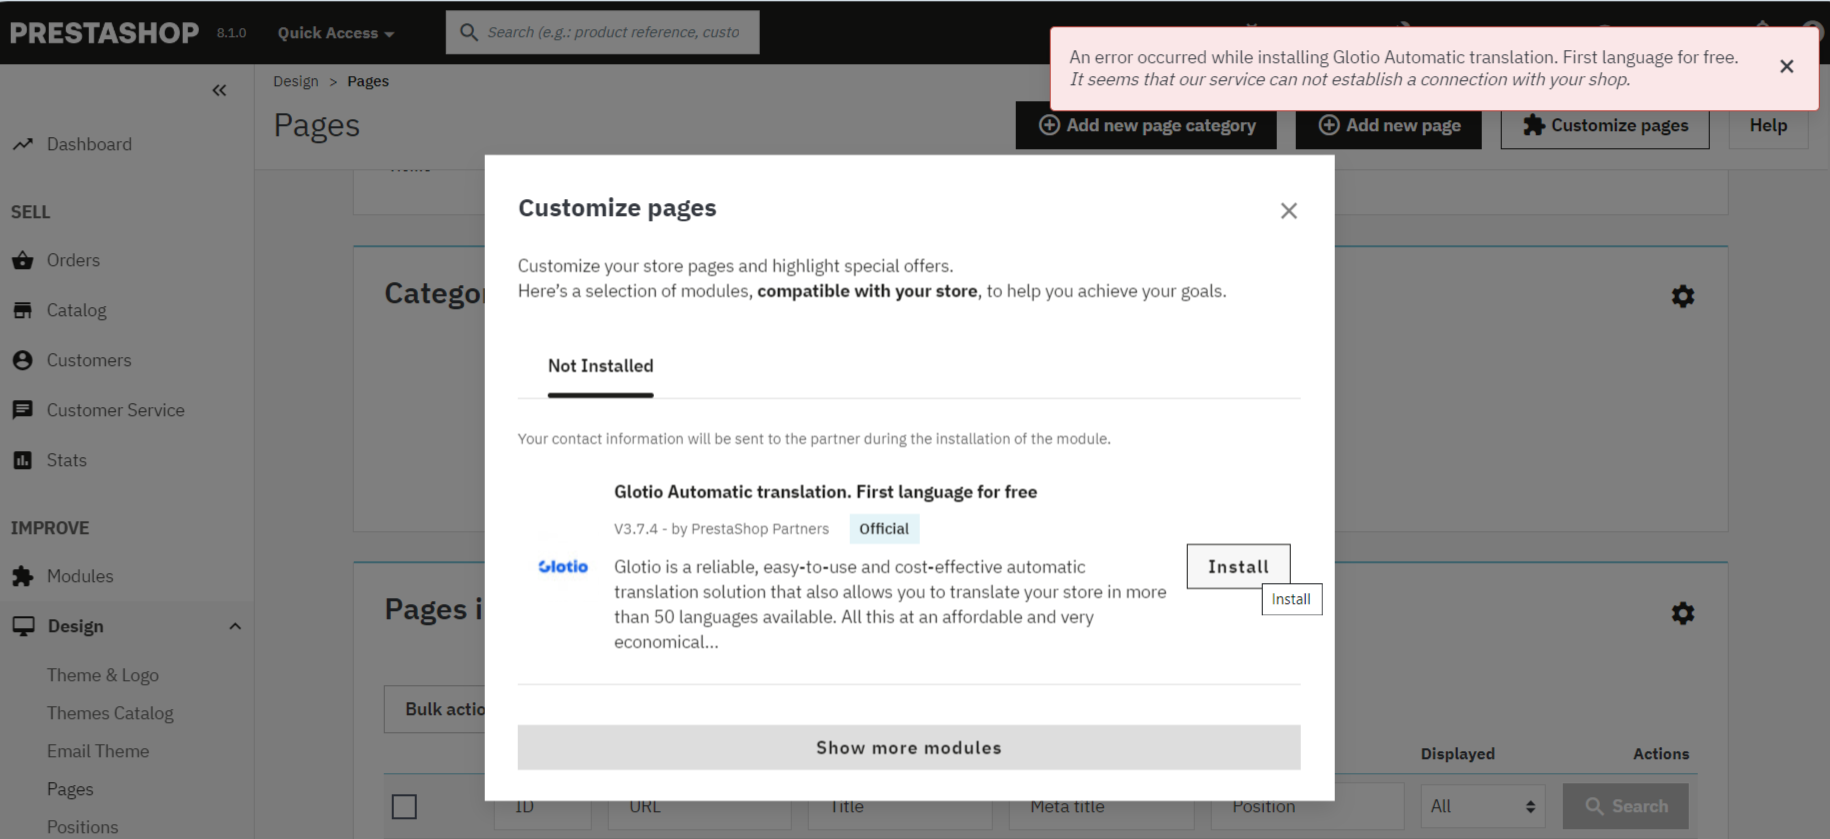Image resolution: width=1830 pixels, height=839 pixels.
Task: Open the Displayed filter 'All' dropdown
Action: 1482,806
